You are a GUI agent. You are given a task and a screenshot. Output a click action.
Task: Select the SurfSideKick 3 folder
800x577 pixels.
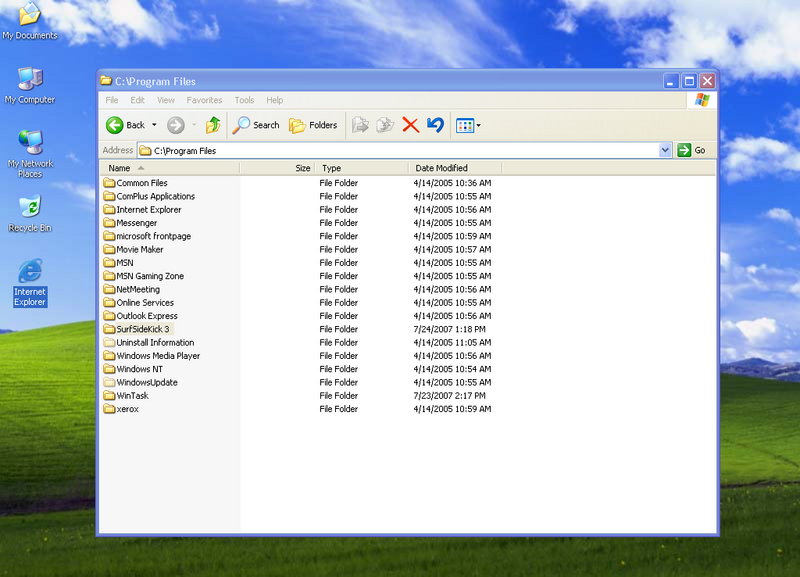coord(138,329)
